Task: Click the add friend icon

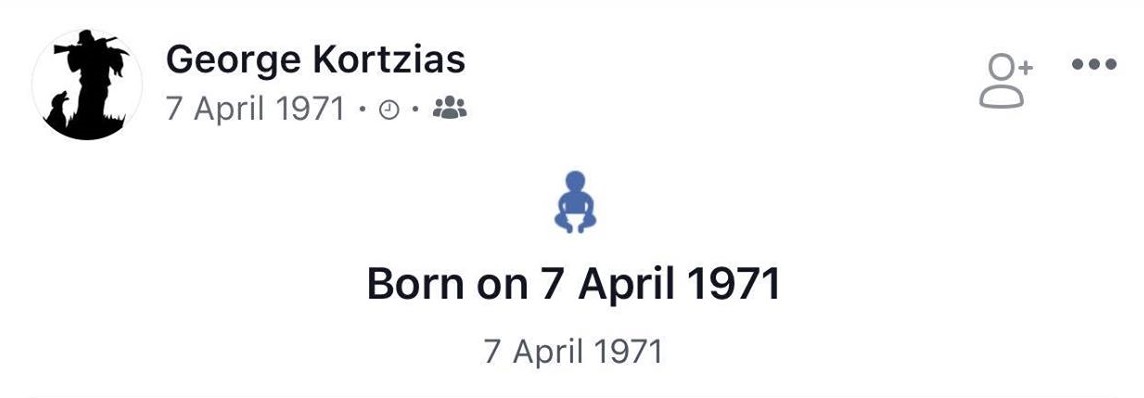Action: pos(1005,82)
